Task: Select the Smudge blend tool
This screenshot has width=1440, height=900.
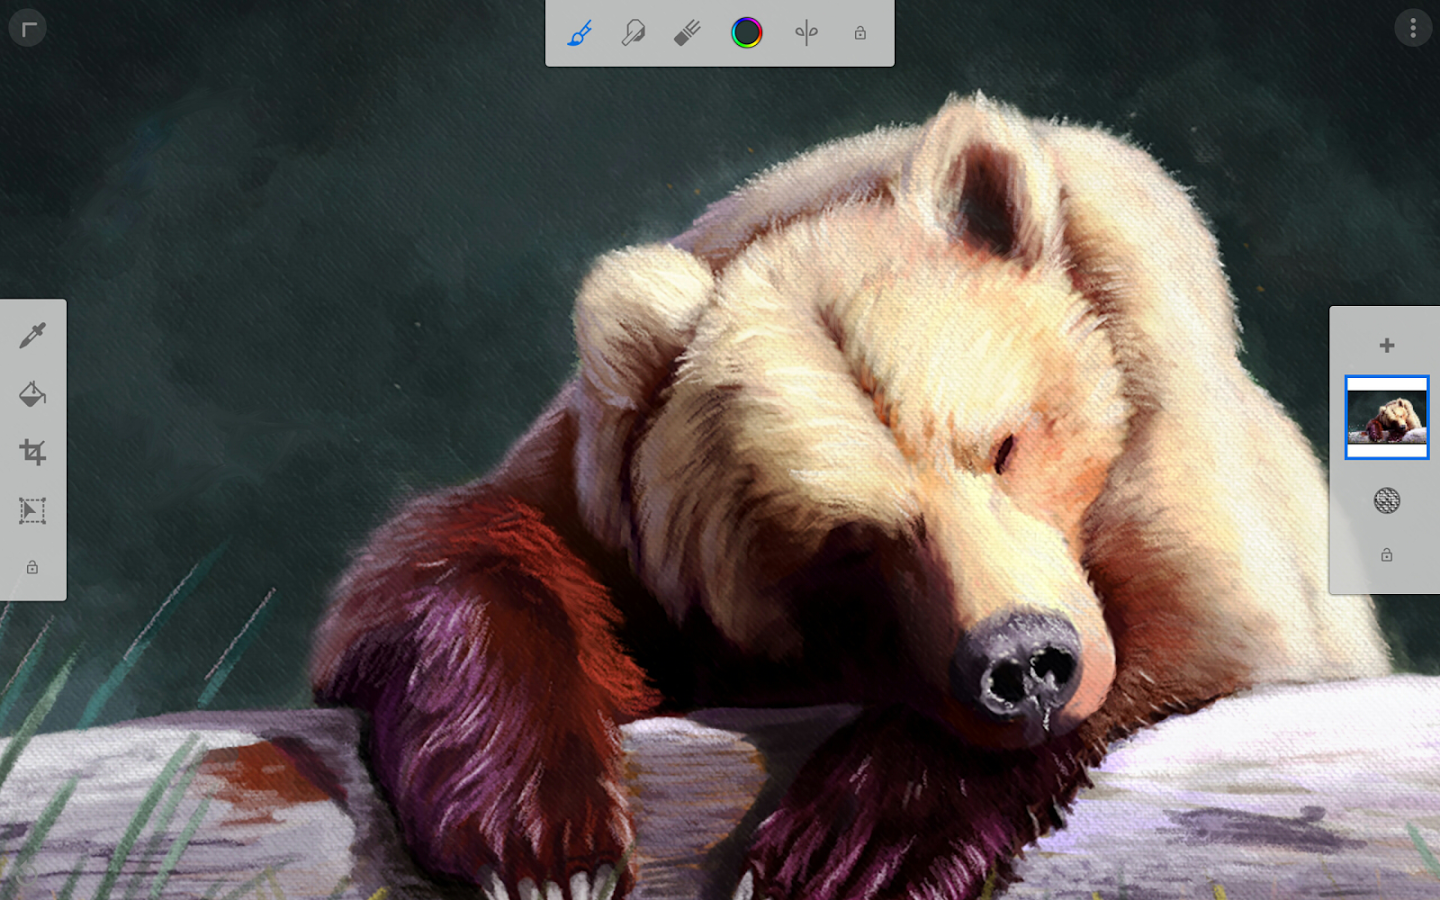Action: pos(633,33)
